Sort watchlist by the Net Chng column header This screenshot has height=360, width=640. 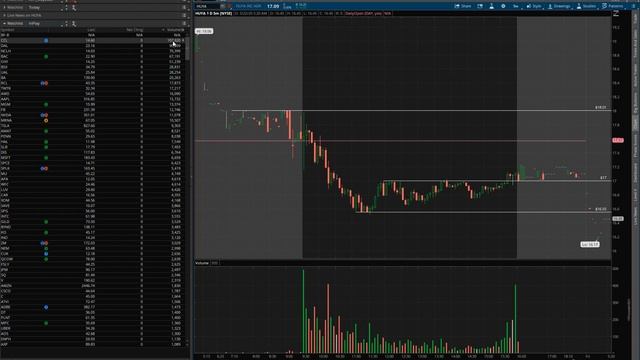coord(134,30)
